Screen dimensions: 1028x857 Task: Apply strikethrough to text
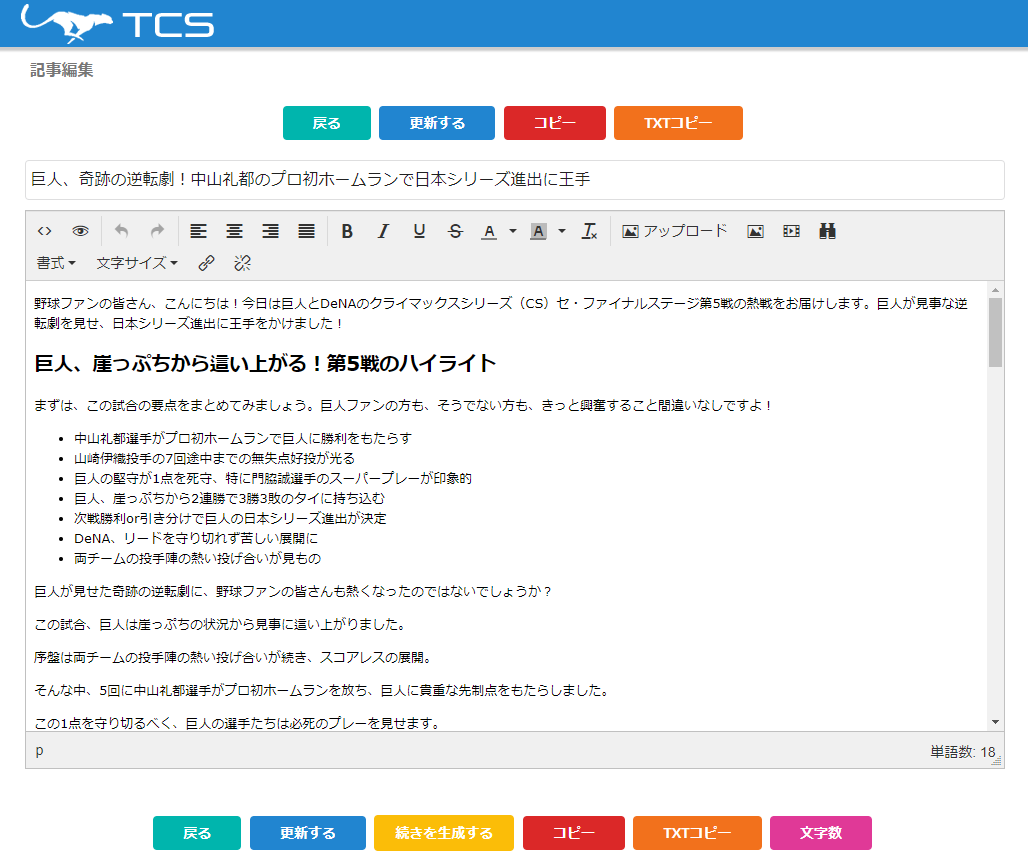click(x=455, y=231)
